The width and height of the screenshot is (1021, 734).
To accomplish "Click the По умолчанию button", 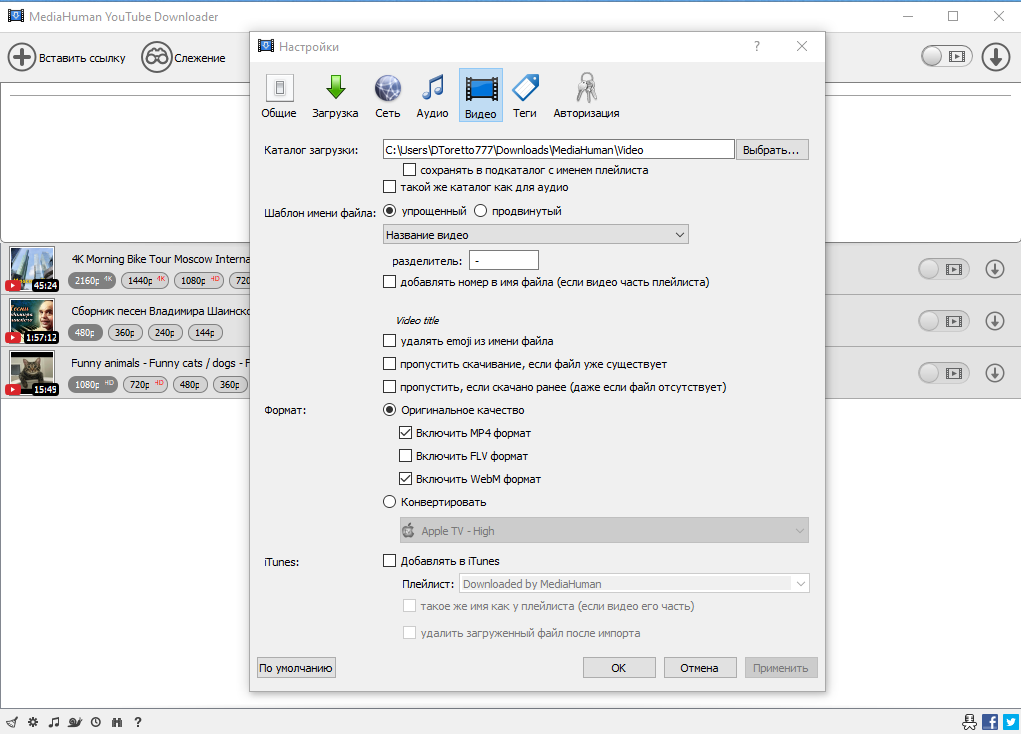I will (x=296, y=668).
